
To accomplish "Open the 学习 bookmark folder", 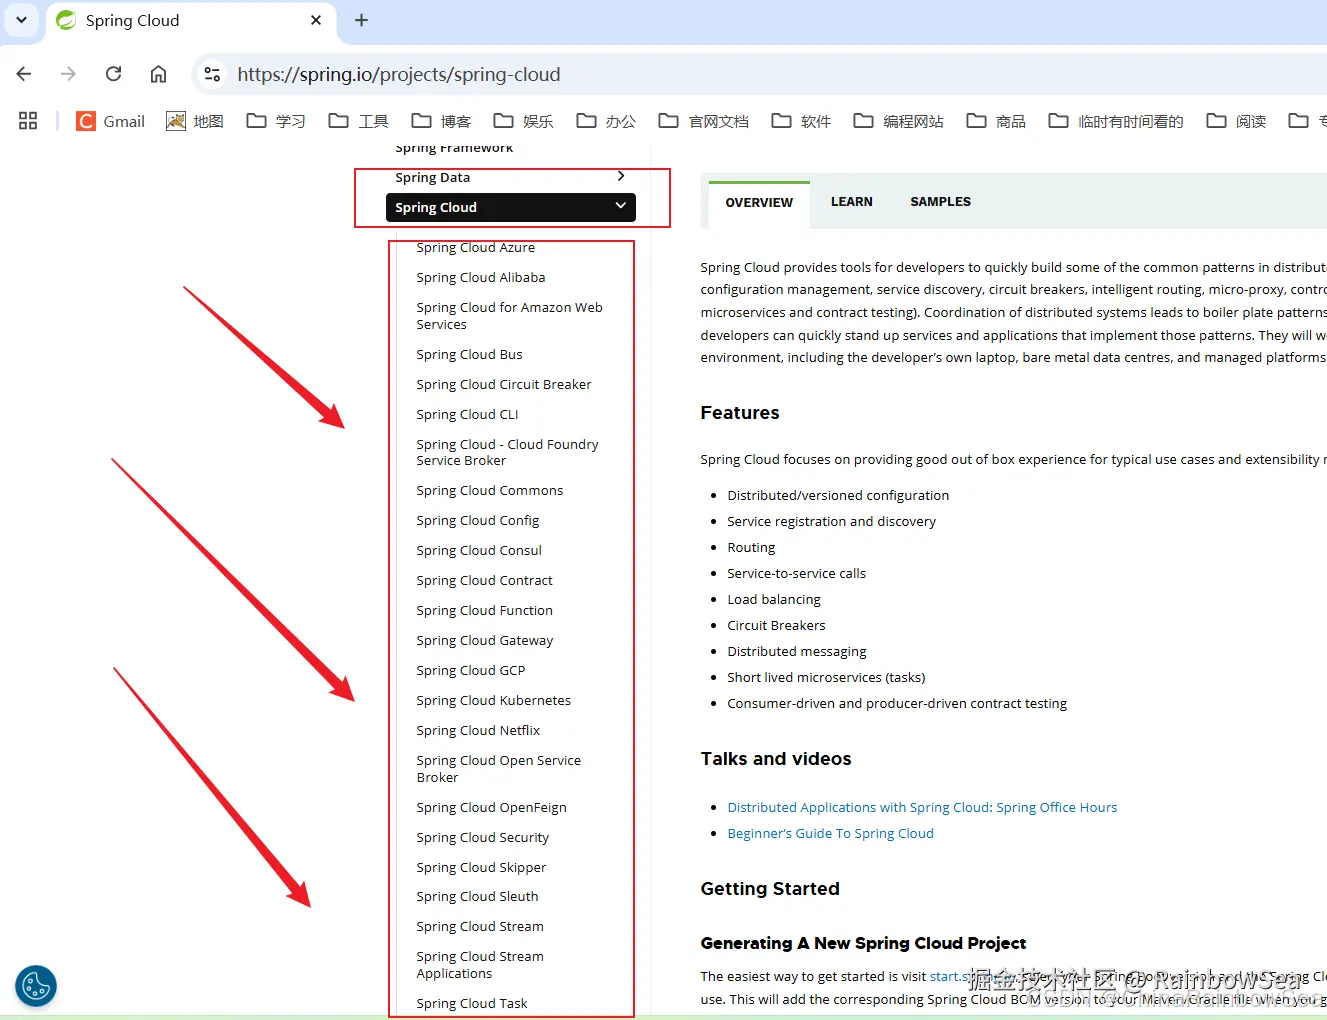I will 276,121.
